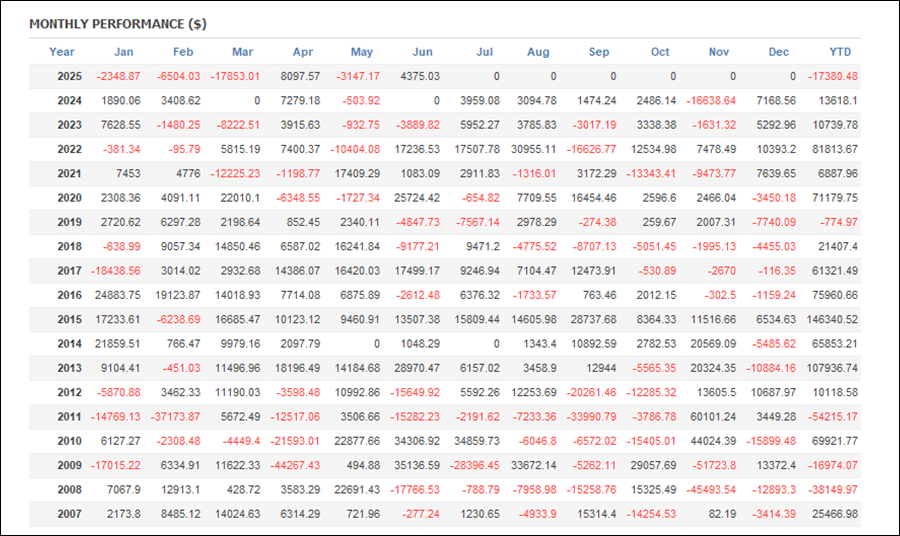Select the 2015 year row label

(69, 320)
